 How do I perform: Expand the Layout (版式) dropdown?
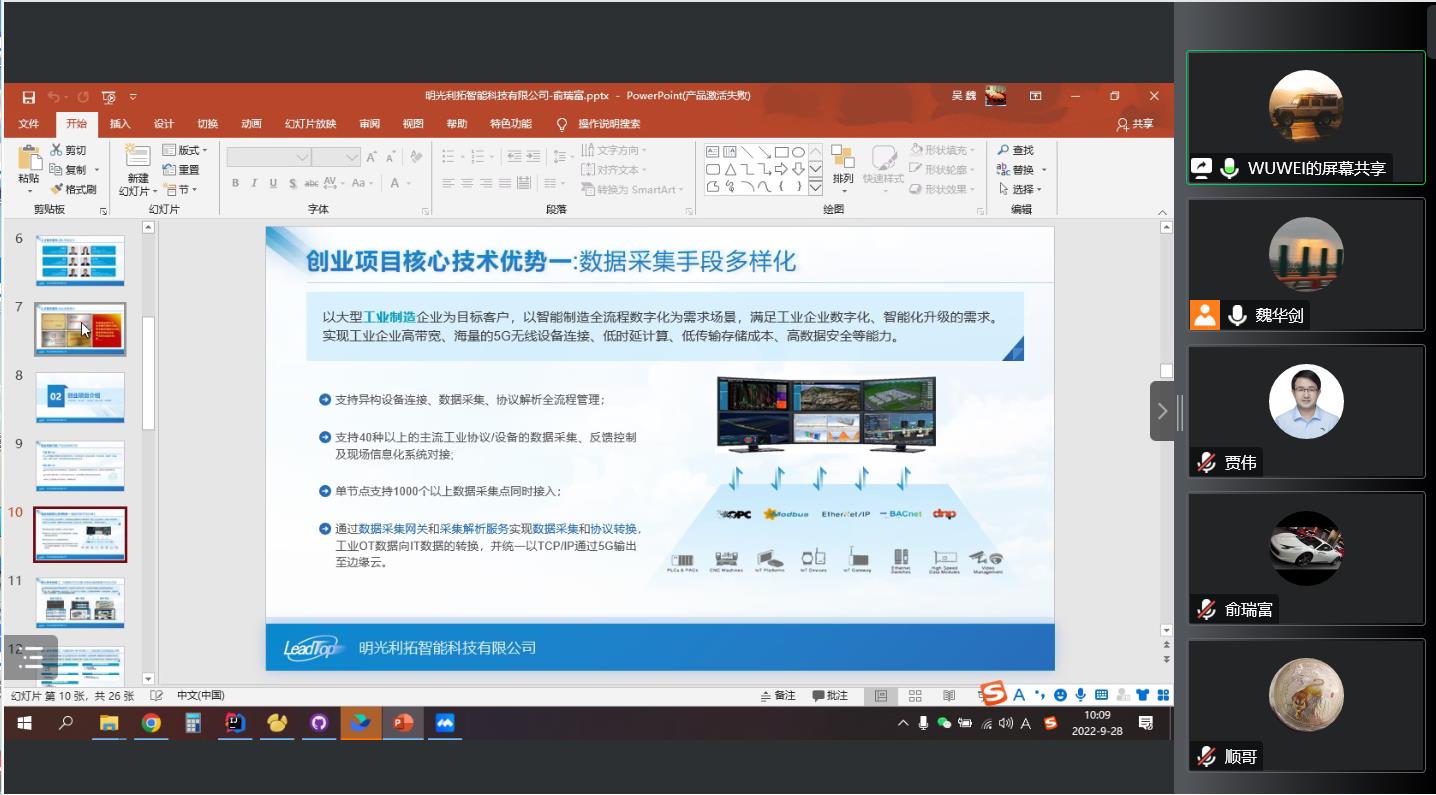(x=185, y=150)
